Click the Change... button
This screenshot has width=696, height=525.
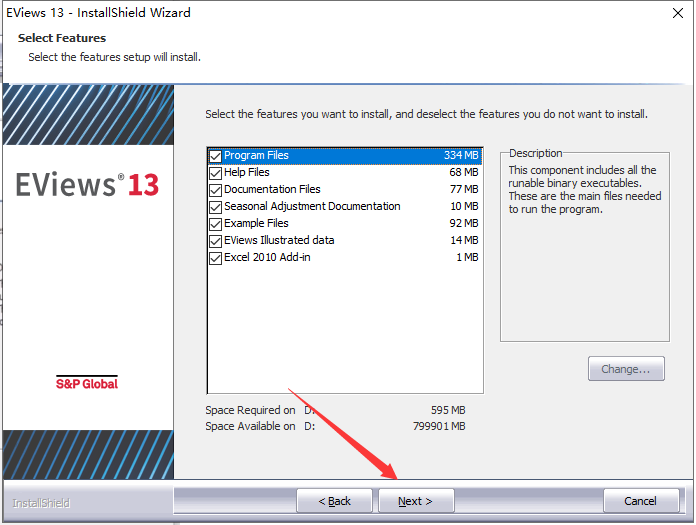pyautogui.click(x=626, y=369)
